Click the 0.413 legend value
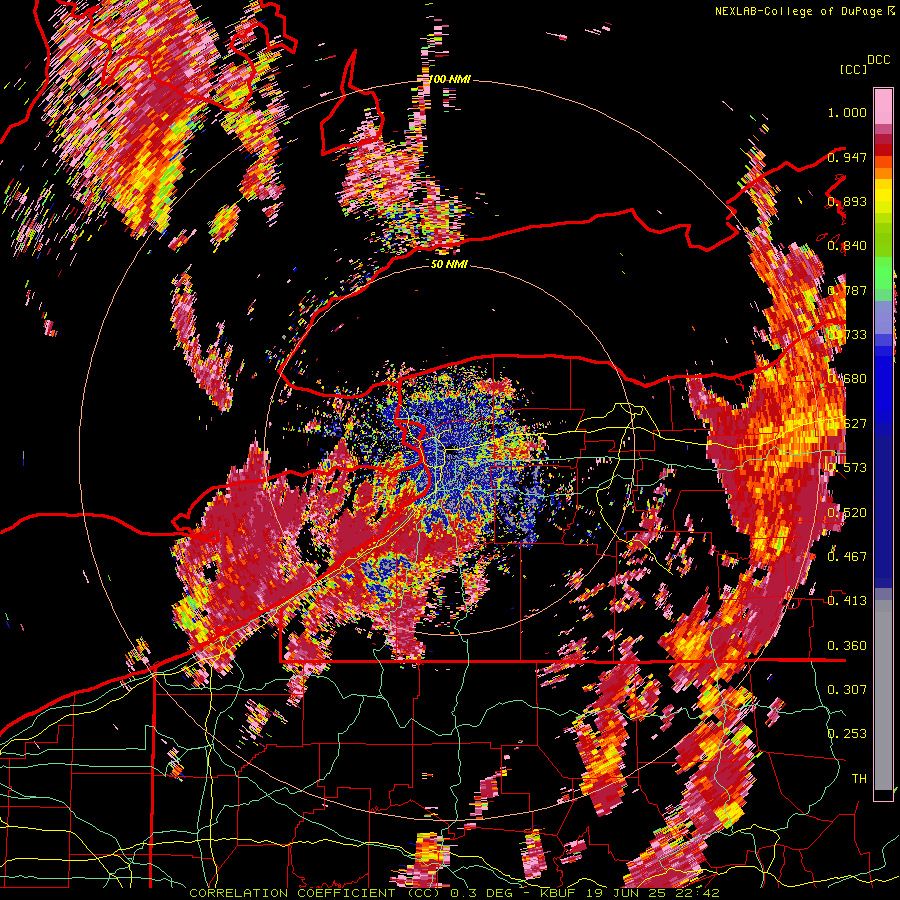Viewport: 900px width, 900px height. (x=847, y=601)
